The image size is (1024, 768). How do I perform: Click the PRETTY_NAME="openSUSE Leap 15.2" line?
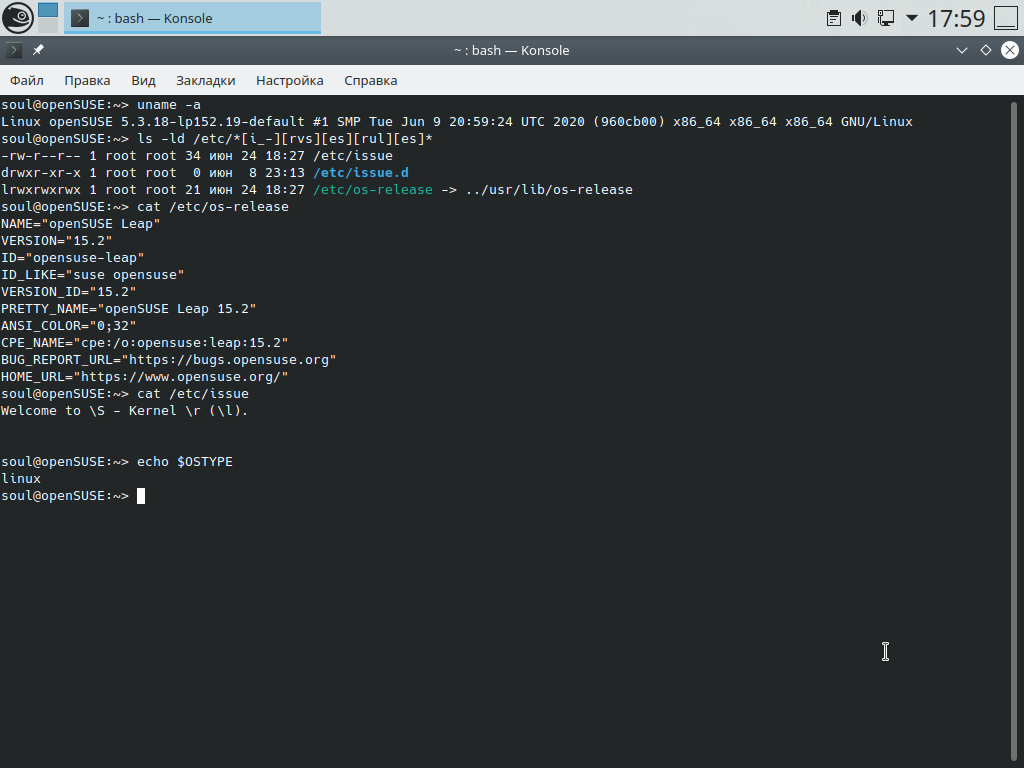point(129,308)
